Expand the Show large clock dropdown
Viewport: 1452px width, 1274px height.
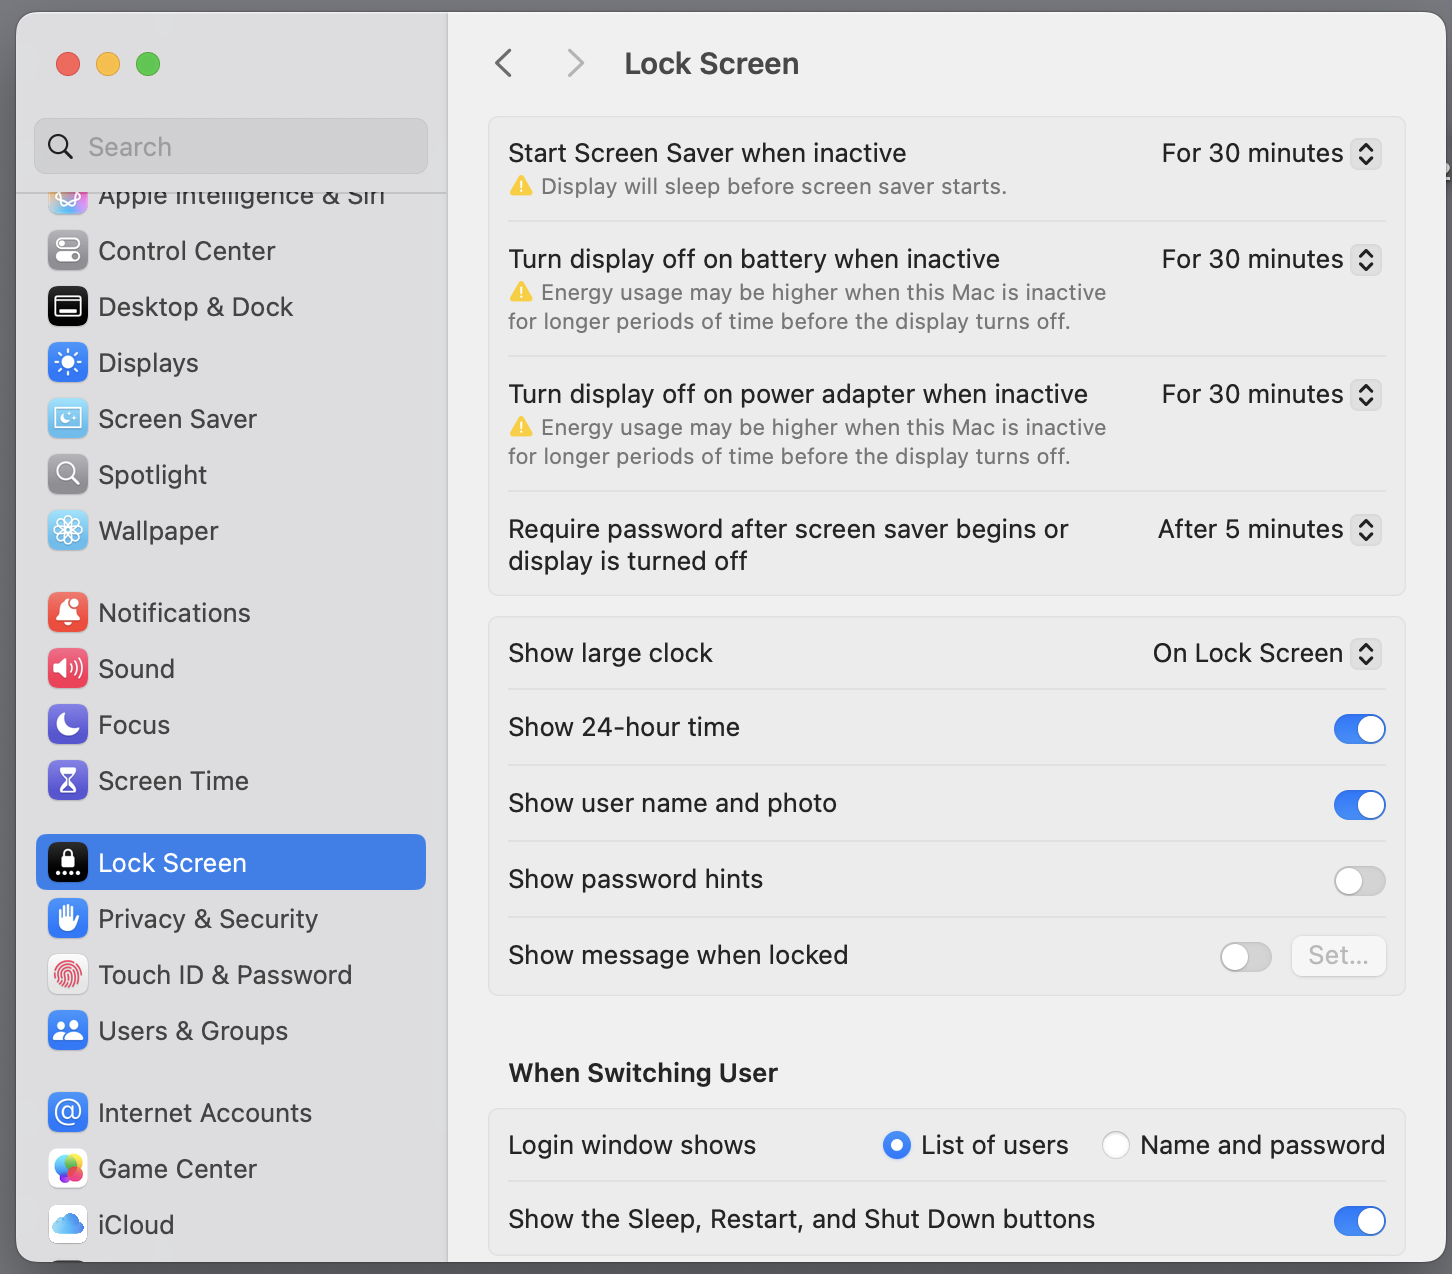point(1266,654)
